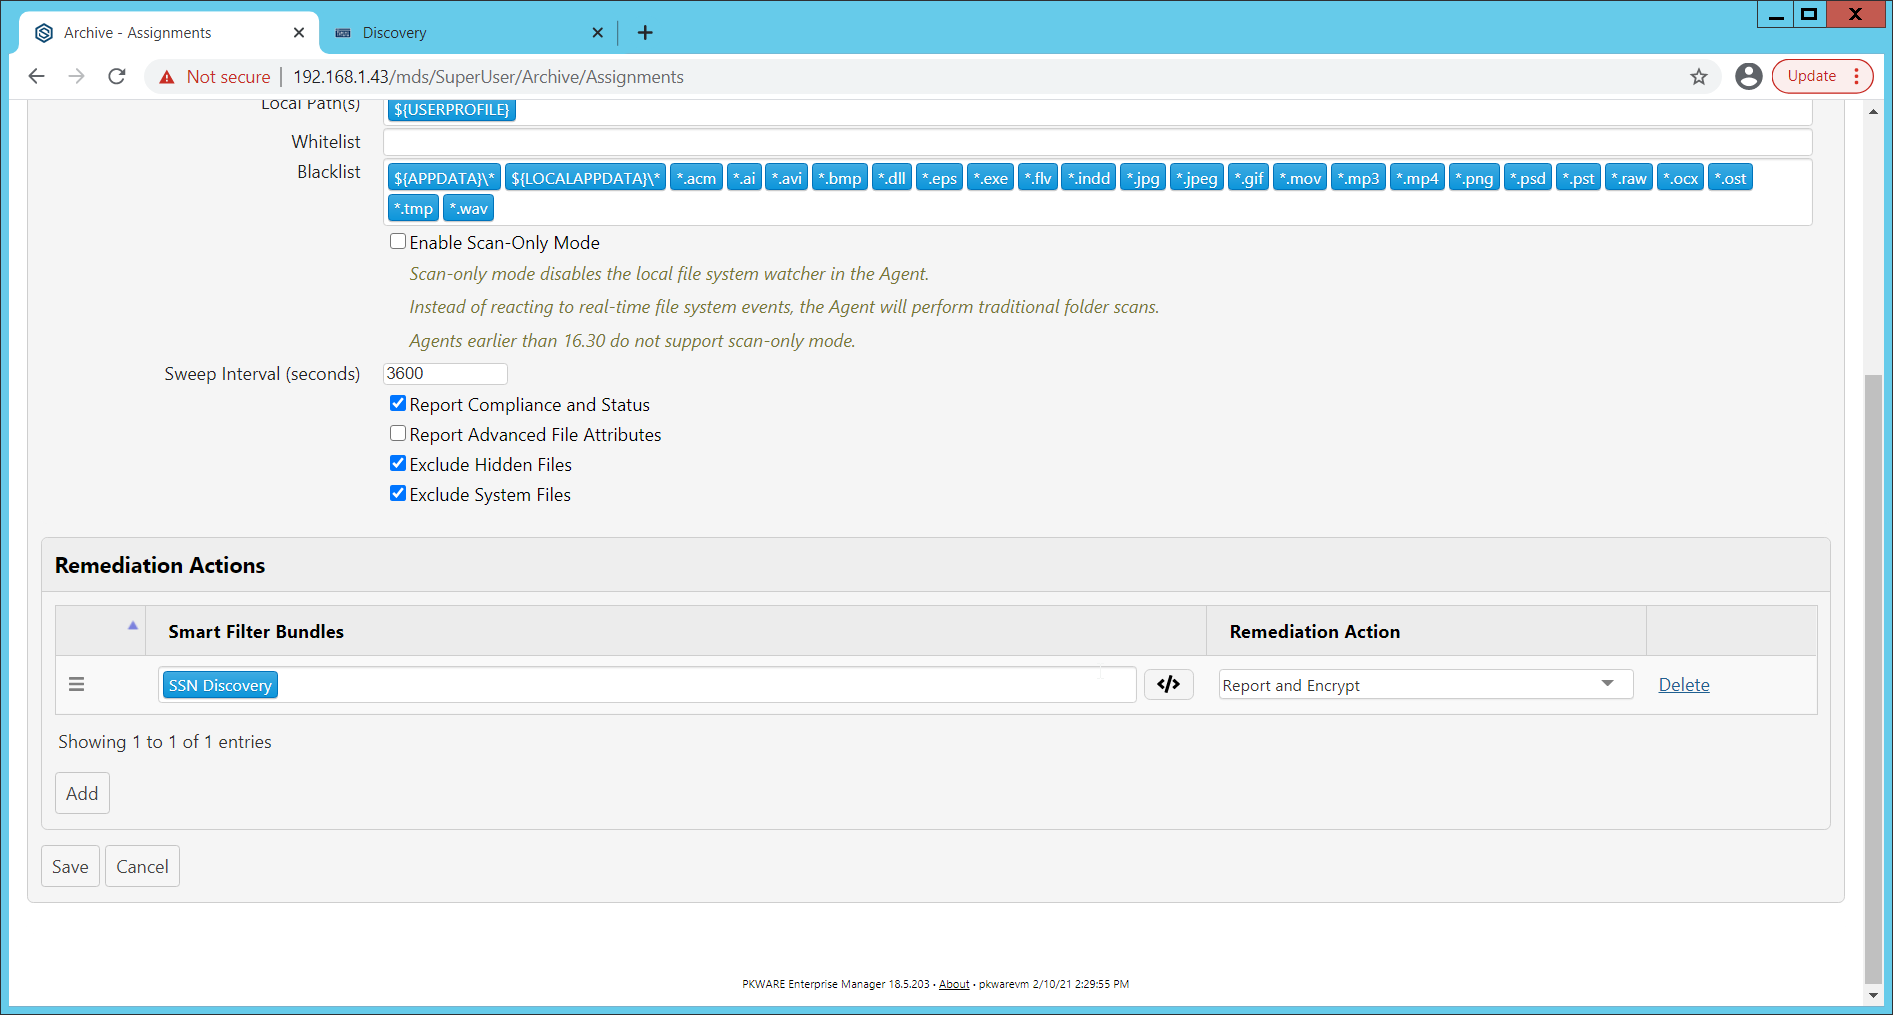Open the browser options menu beside Update
The width and height of the screenshot is (1893, 1015).
(1858, 76)
